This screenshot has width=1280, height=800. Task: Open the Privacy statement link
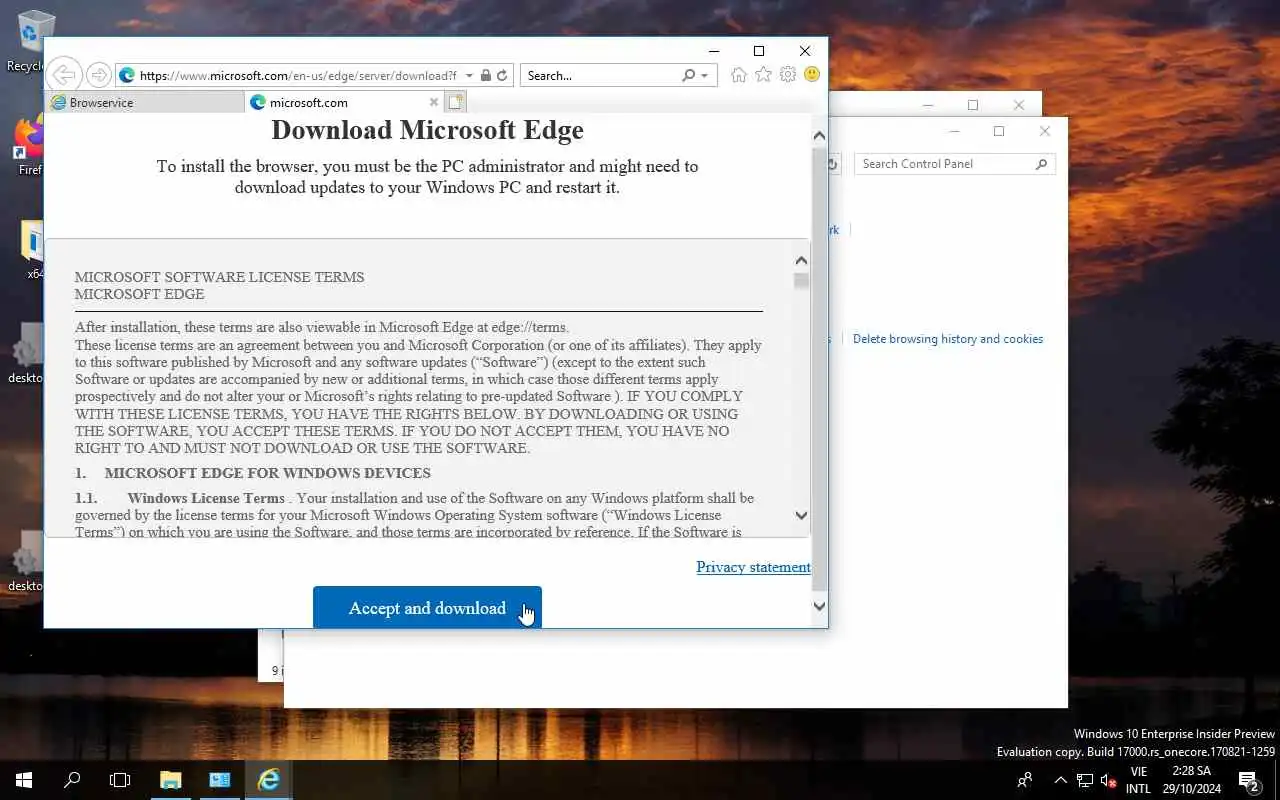coord(753,567)
